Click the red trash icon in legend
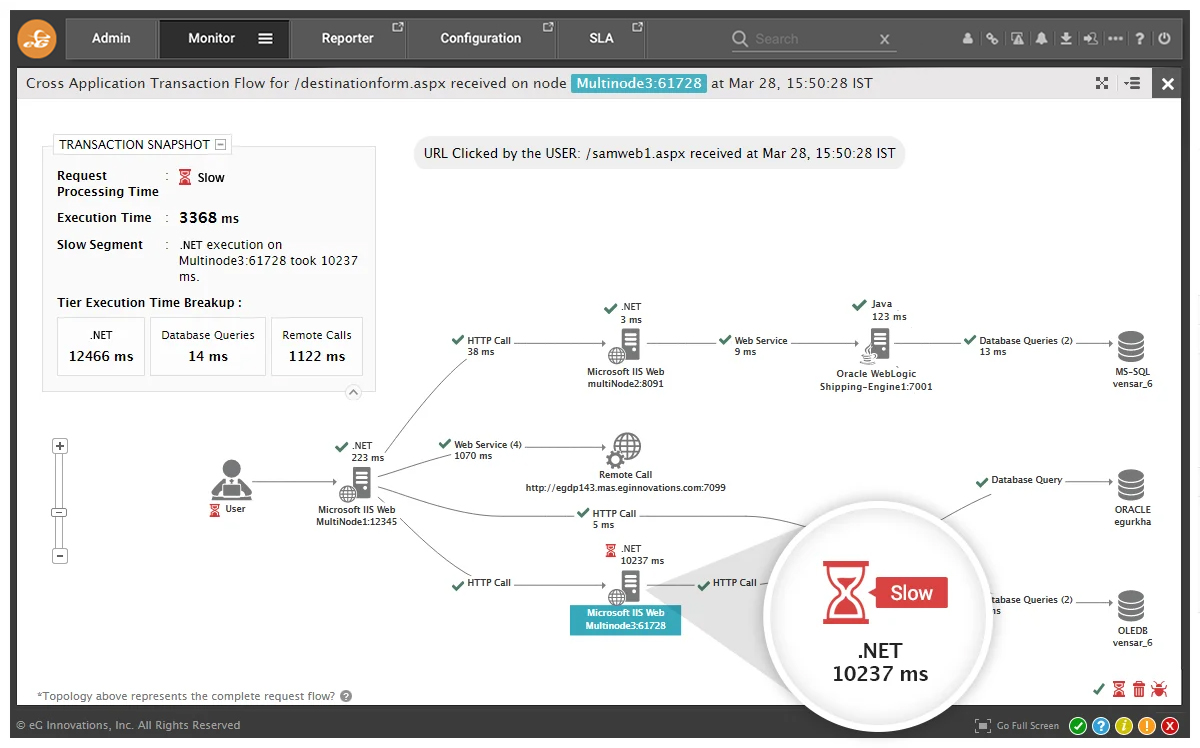Viewport: 1200px width, 748px height. 1139,689
